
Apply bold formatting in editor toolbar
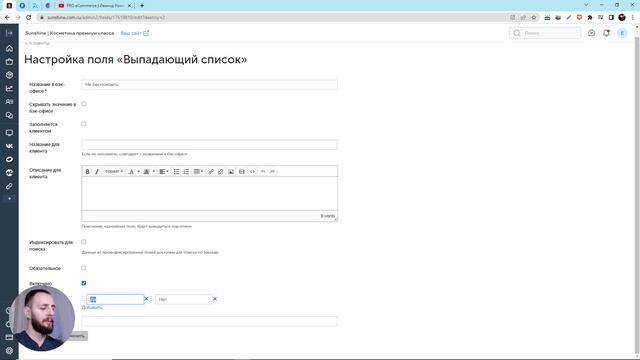(x=87, y=172)
